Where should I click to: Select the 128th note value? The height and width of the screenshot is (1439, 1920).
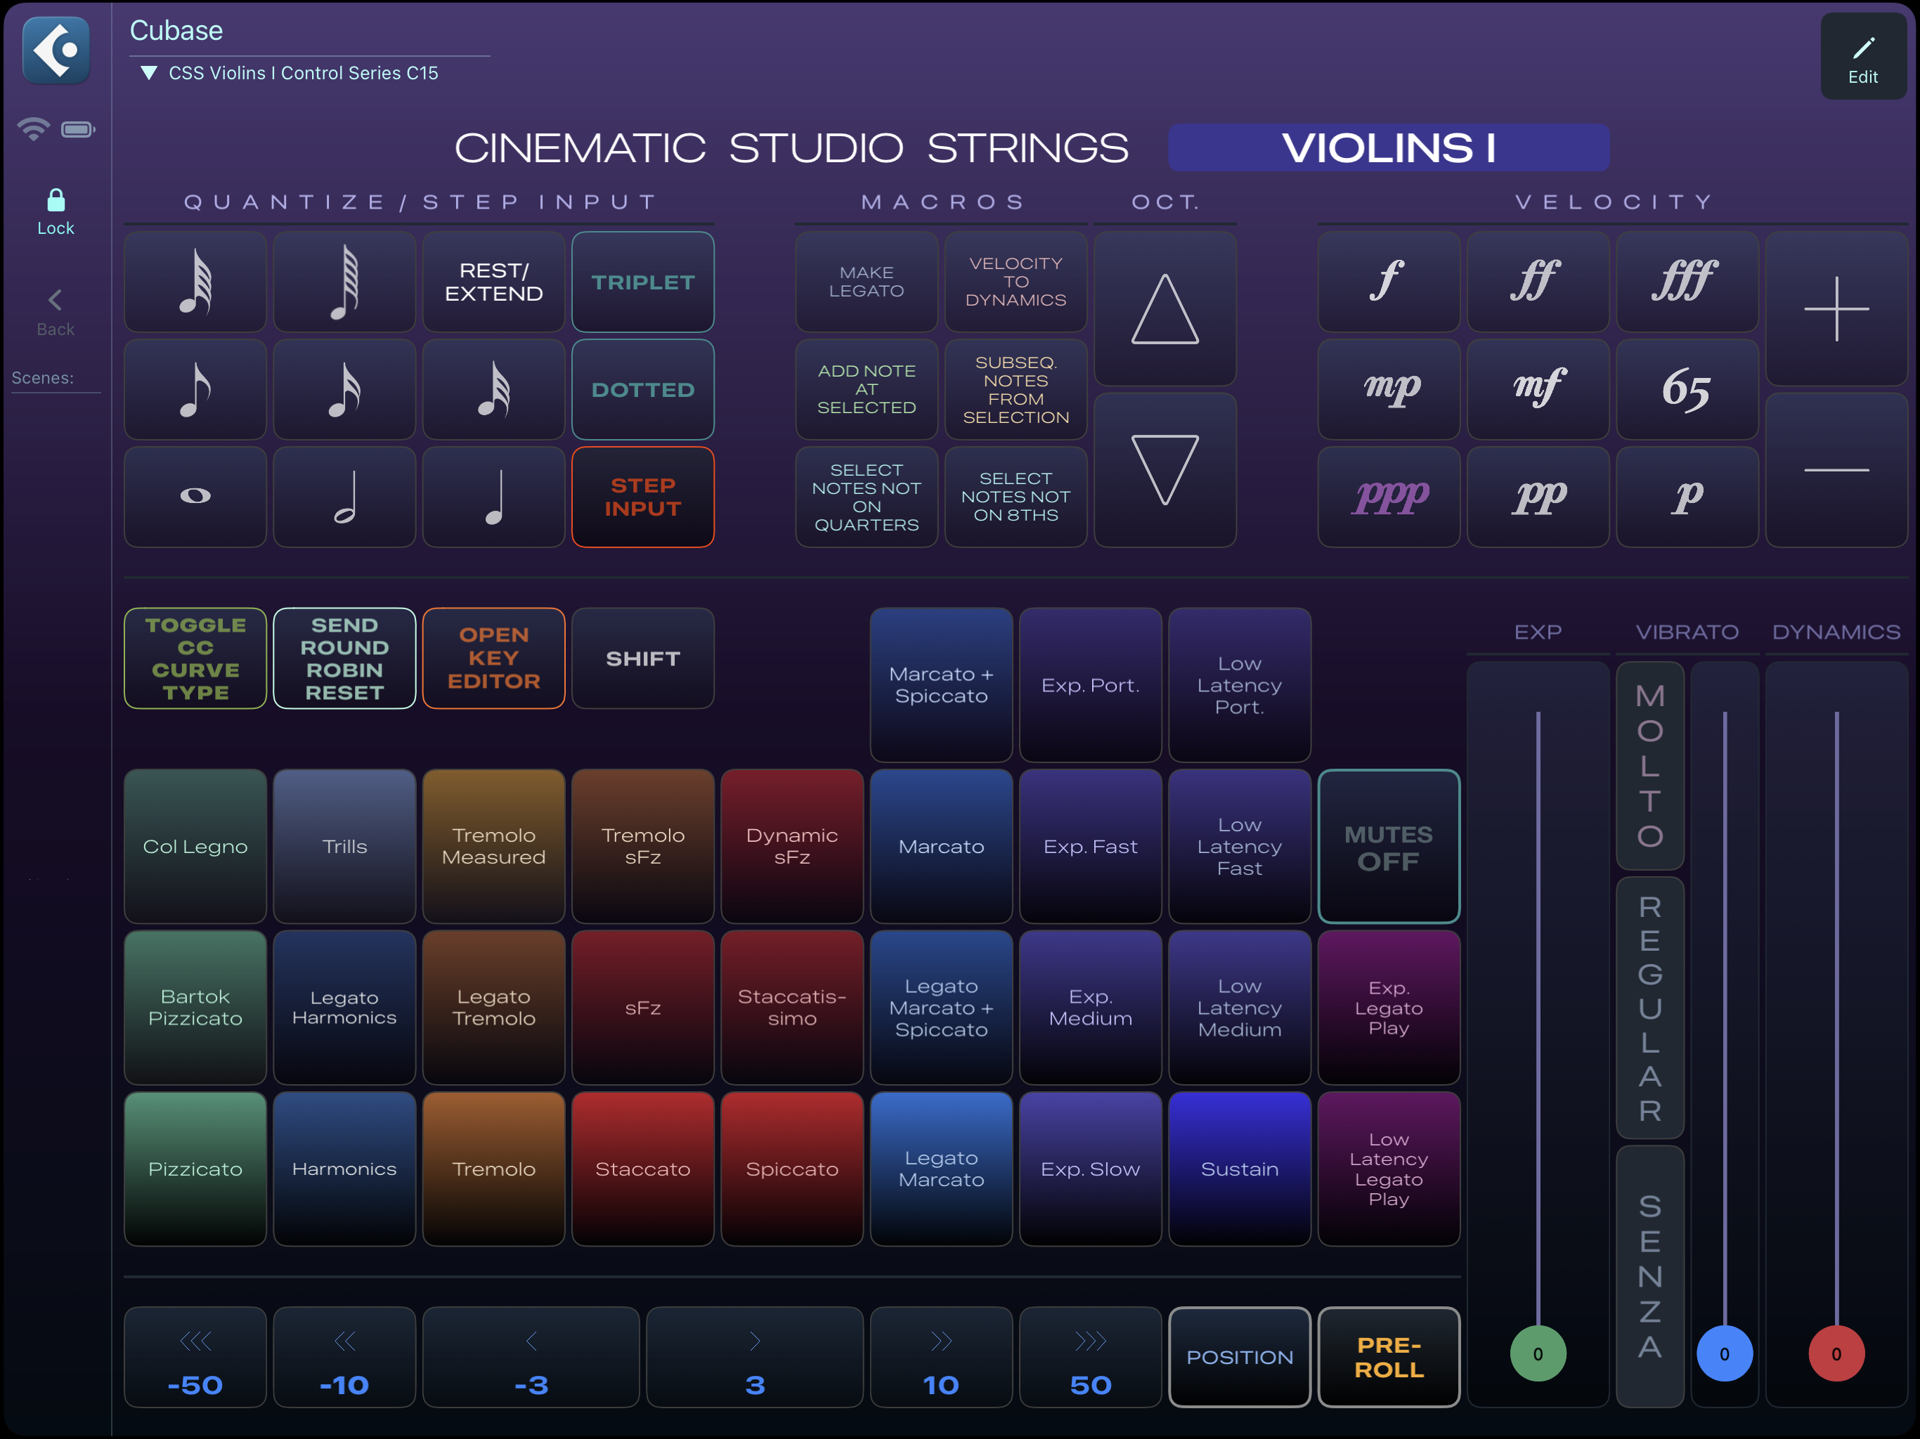point(344,282)
